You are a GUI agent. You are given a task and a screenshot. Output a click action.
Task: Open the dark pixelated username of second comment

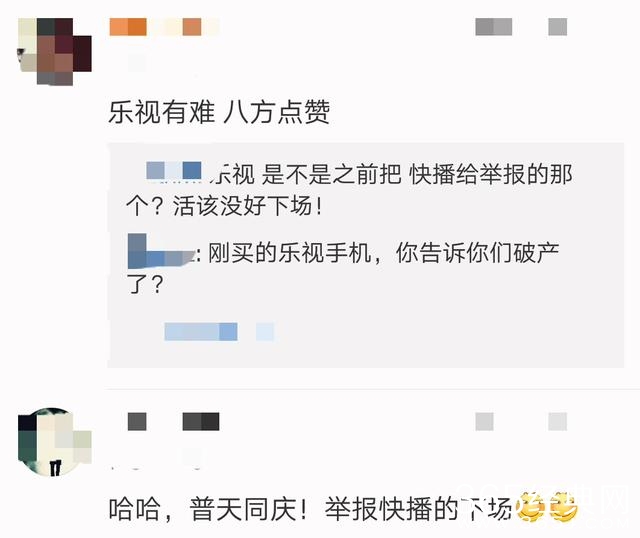(x=173, y=421)
